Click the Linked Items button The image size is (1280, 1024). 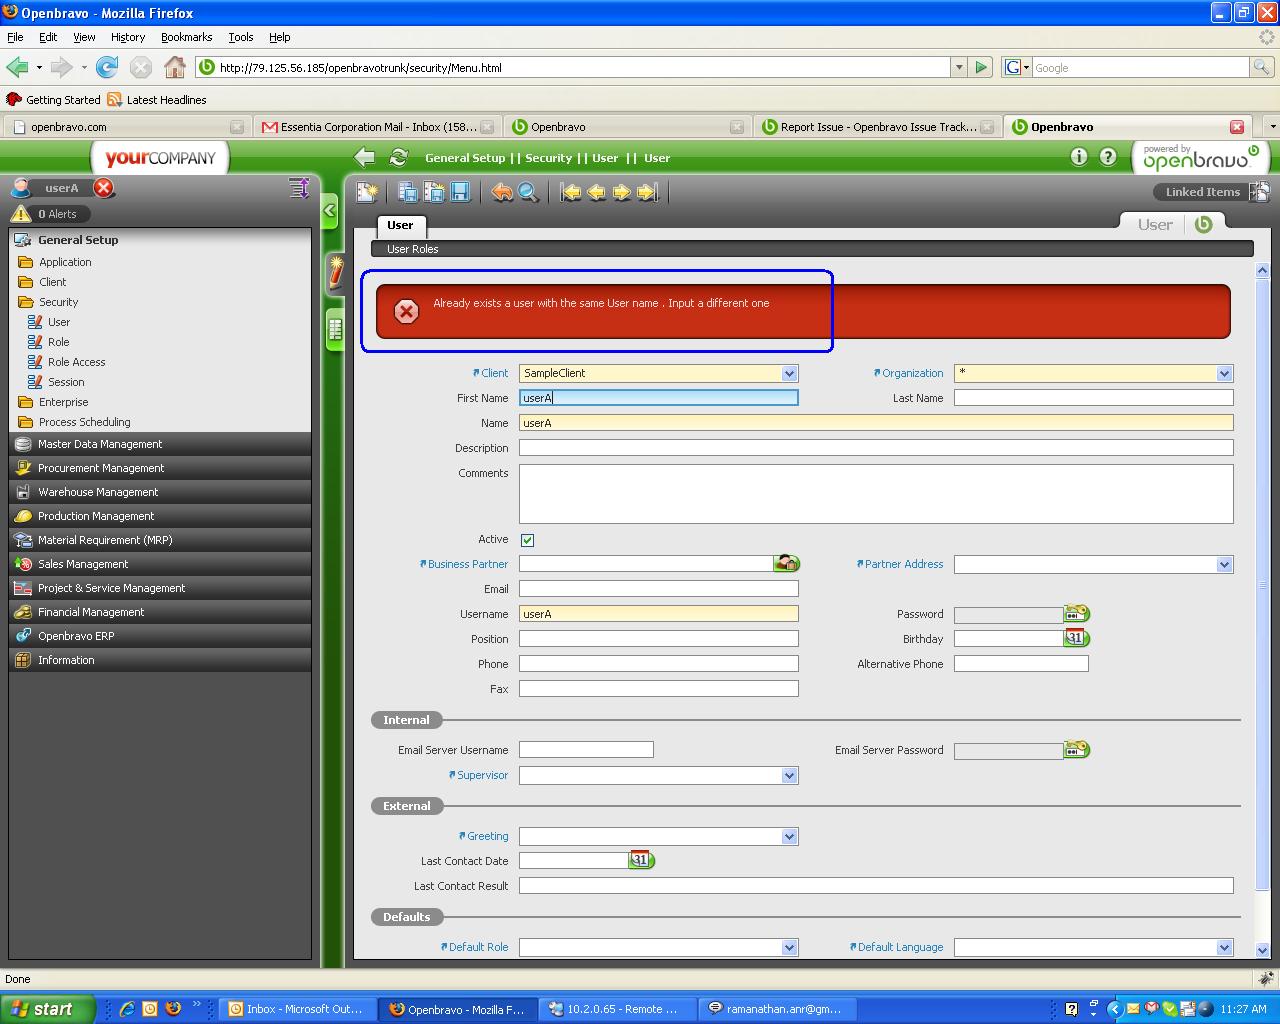1211,192
